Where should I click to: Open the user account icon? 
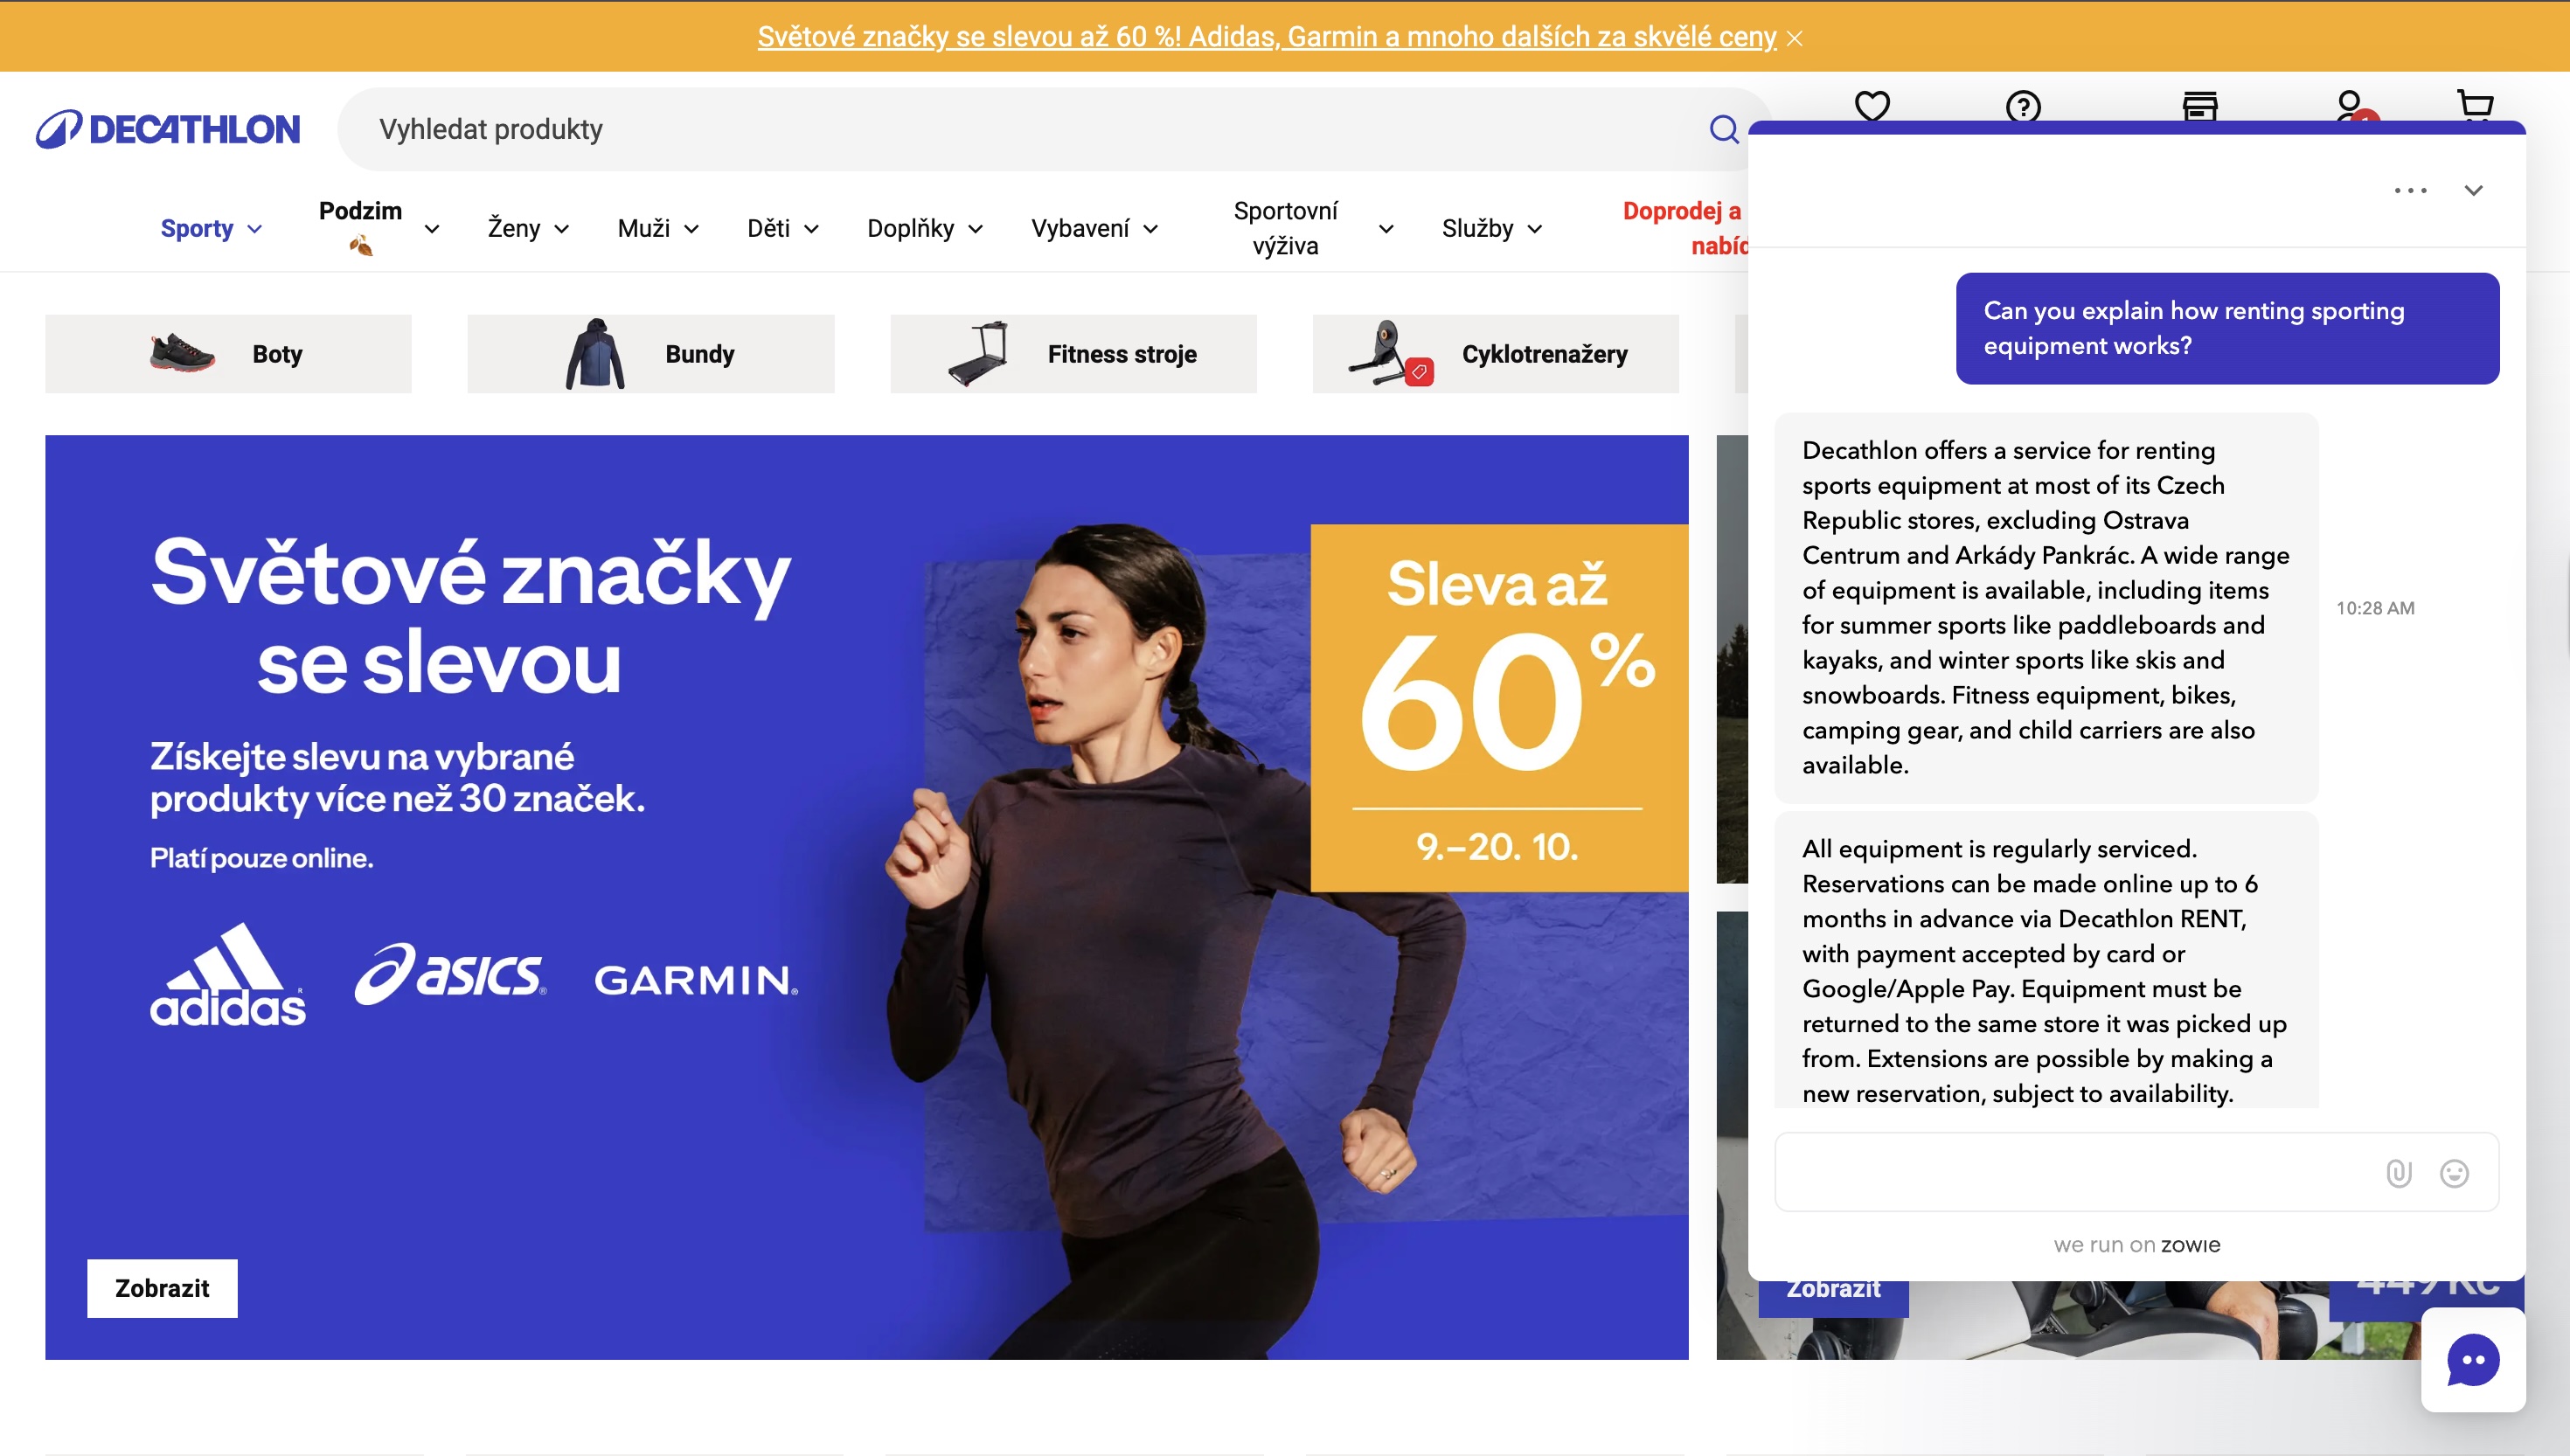2350,105
